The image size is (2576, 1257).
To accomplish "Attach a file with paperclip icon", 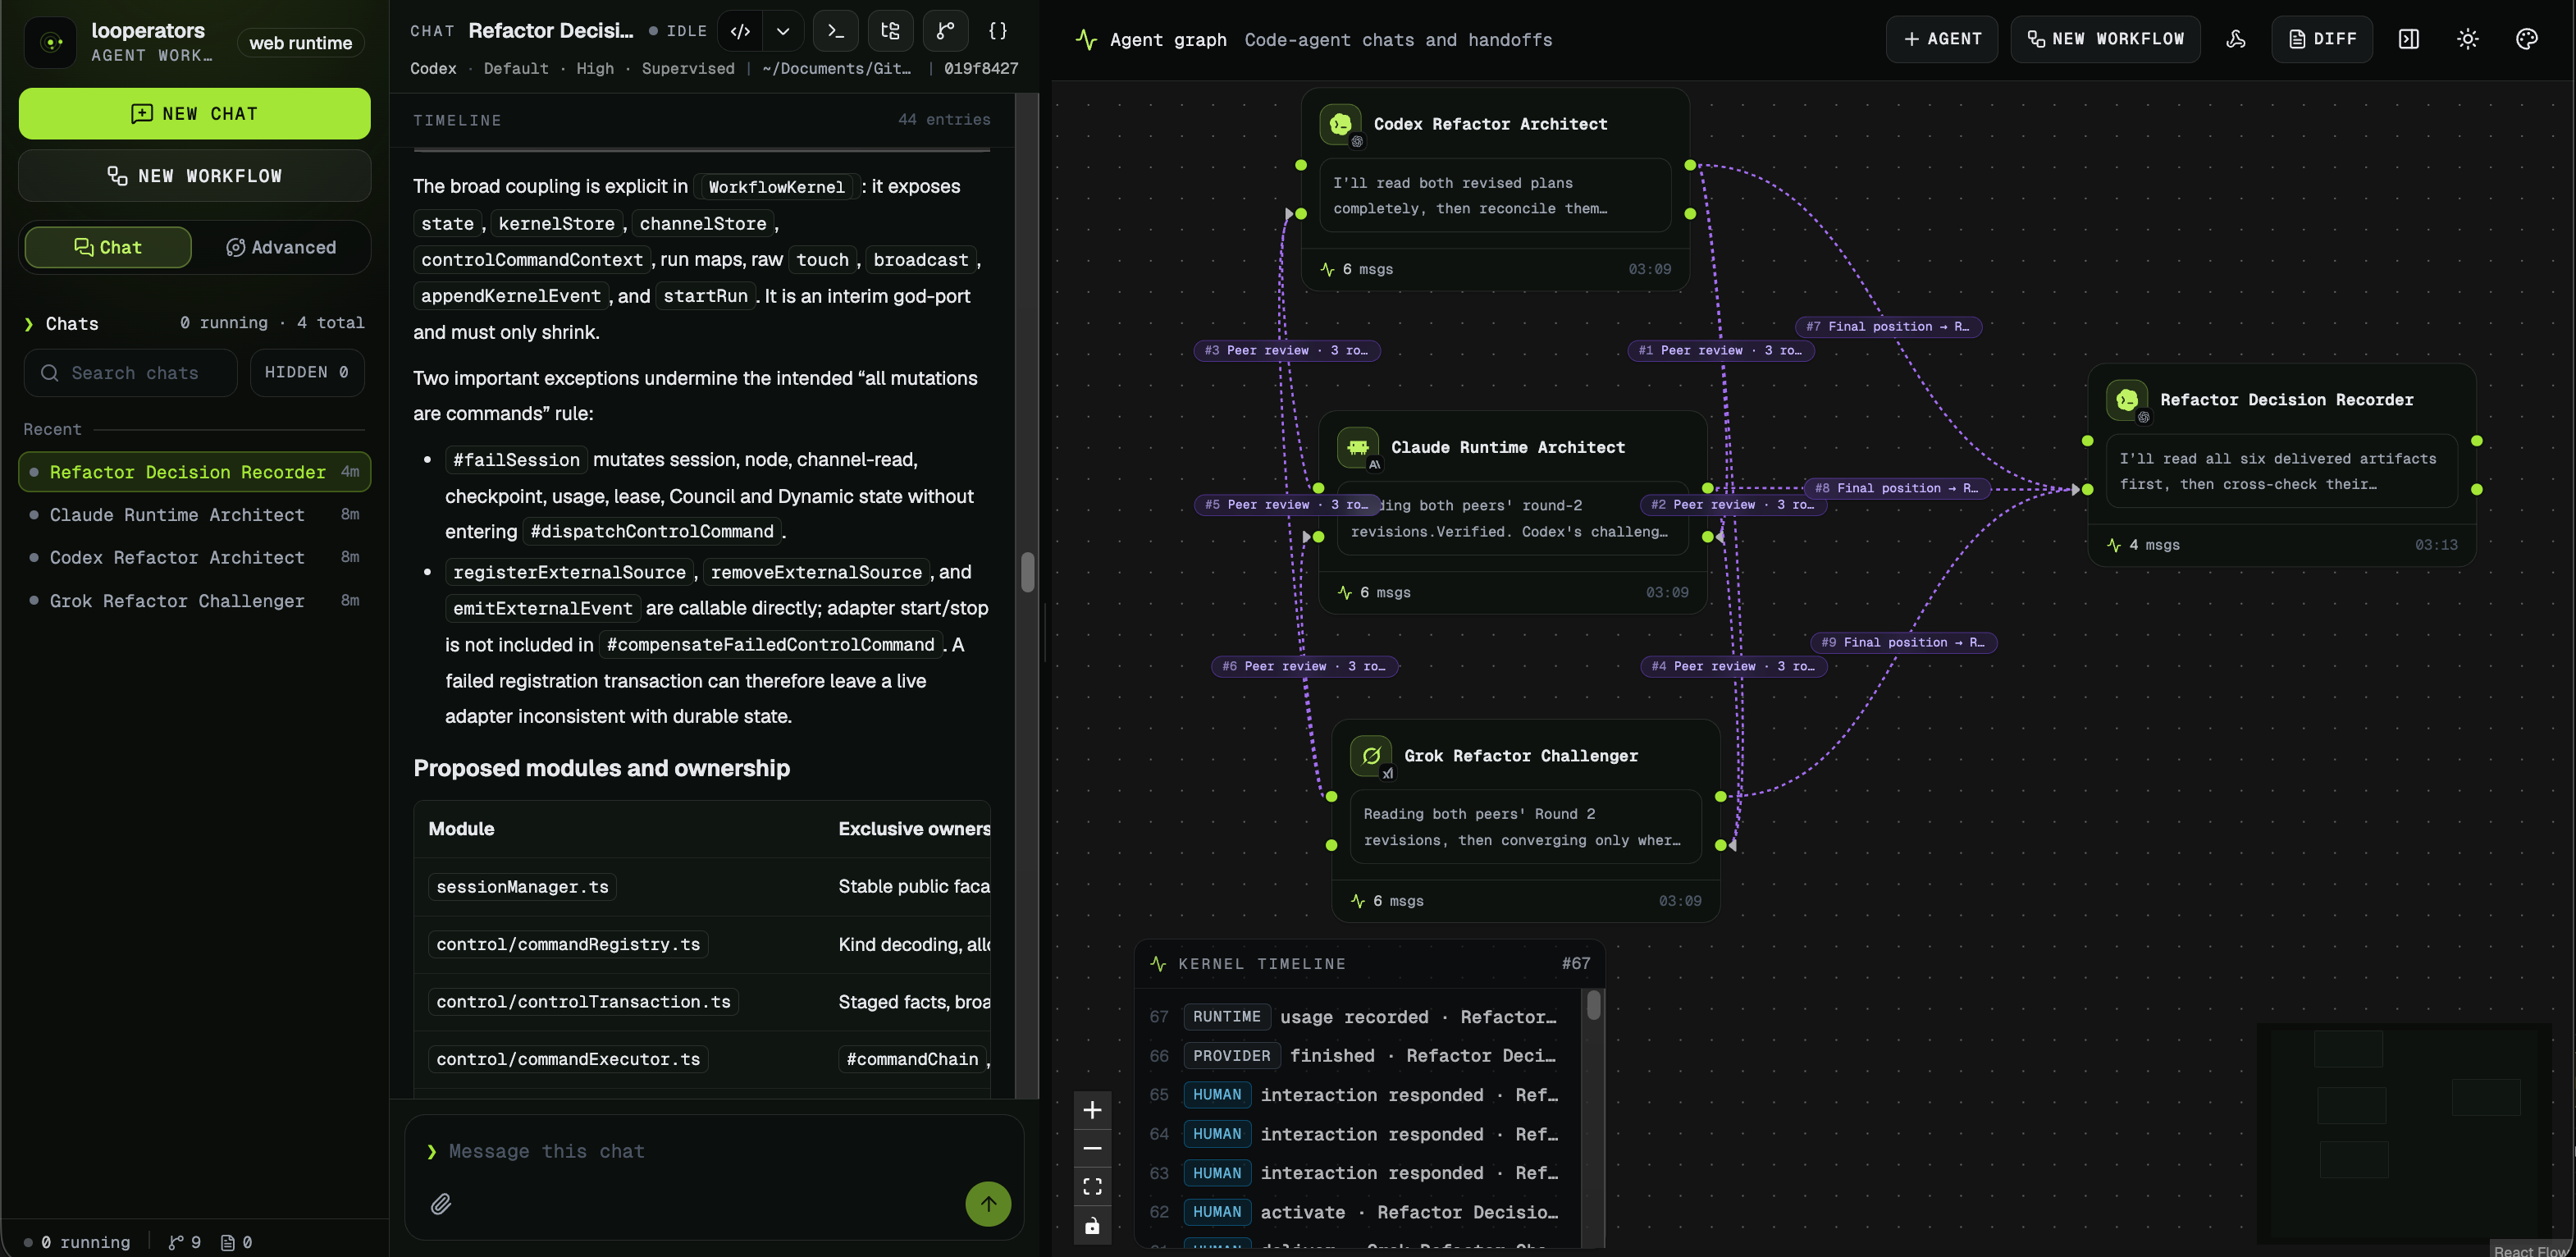I will pos(441,1204).
